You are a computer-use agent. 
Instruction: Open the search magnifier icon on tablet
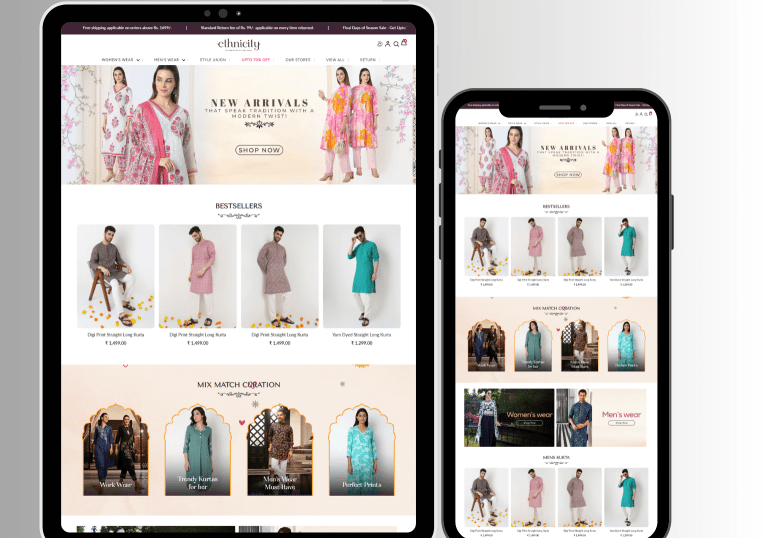396,44
